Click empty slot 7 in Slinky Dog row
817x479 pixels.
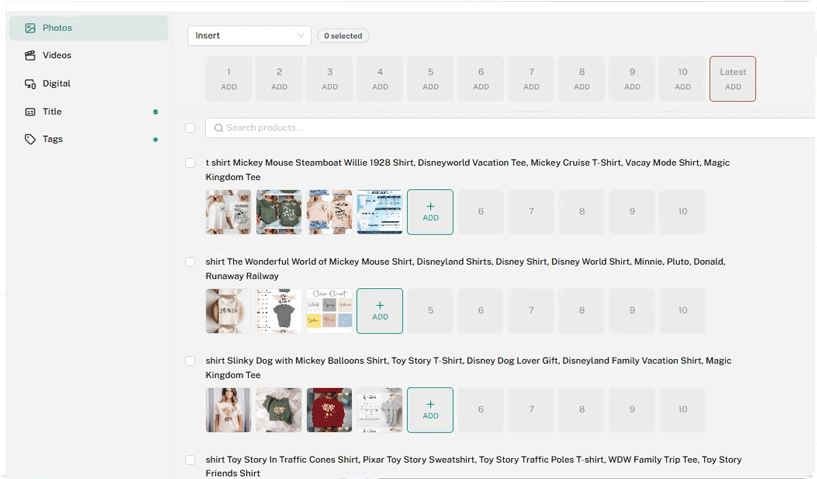(531, 410)
